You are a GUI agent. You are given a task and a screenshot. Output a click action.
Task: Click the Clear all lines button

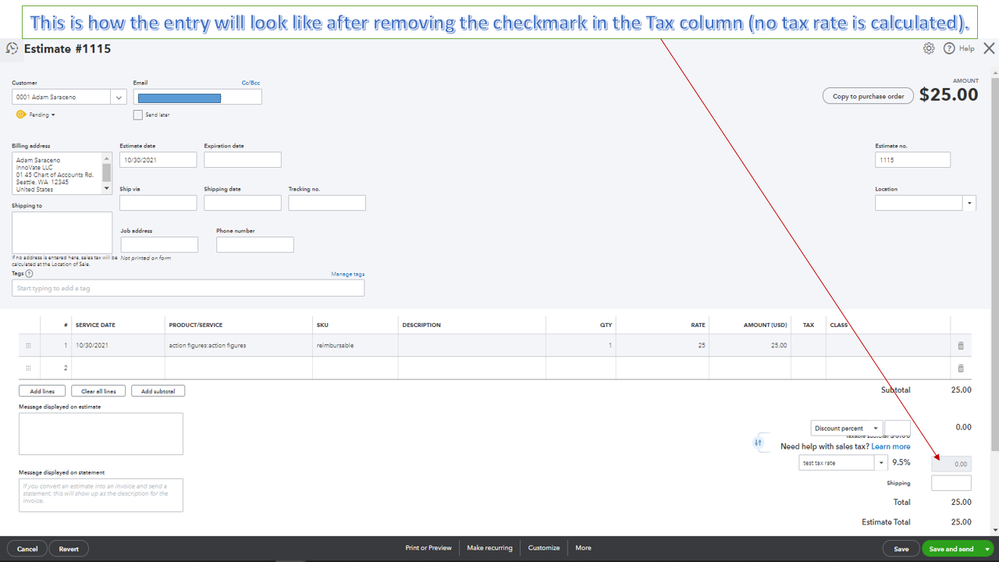coord(98,391)
